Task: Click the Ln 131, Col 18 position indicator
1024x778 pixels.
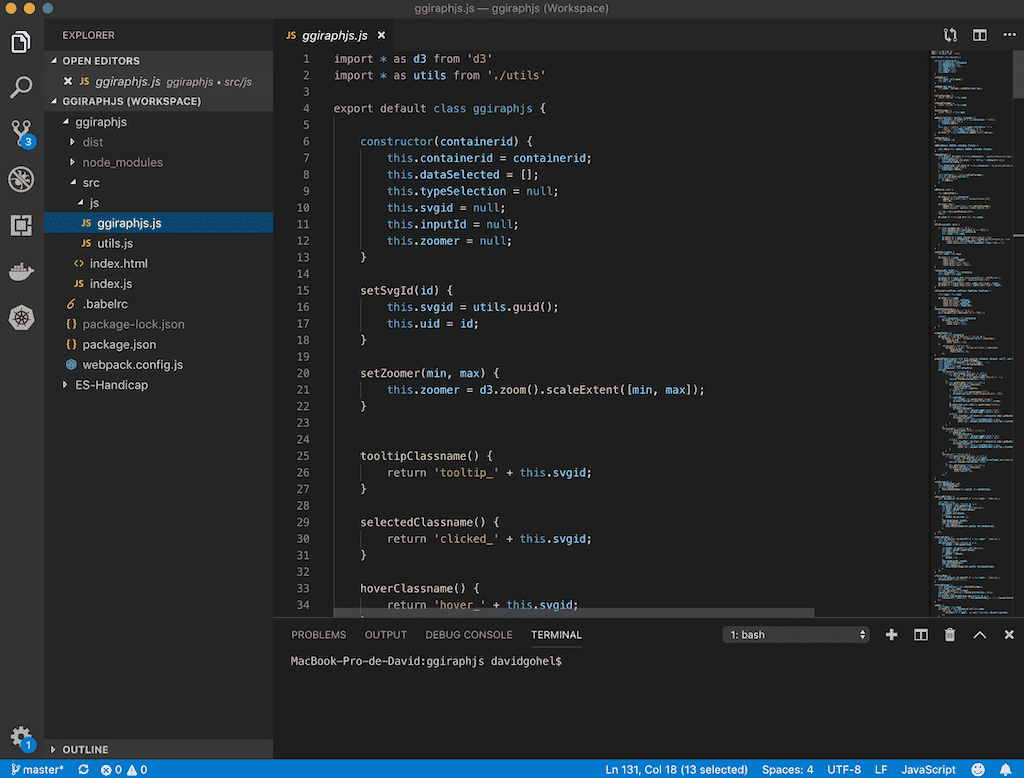Action: (676, 770)
